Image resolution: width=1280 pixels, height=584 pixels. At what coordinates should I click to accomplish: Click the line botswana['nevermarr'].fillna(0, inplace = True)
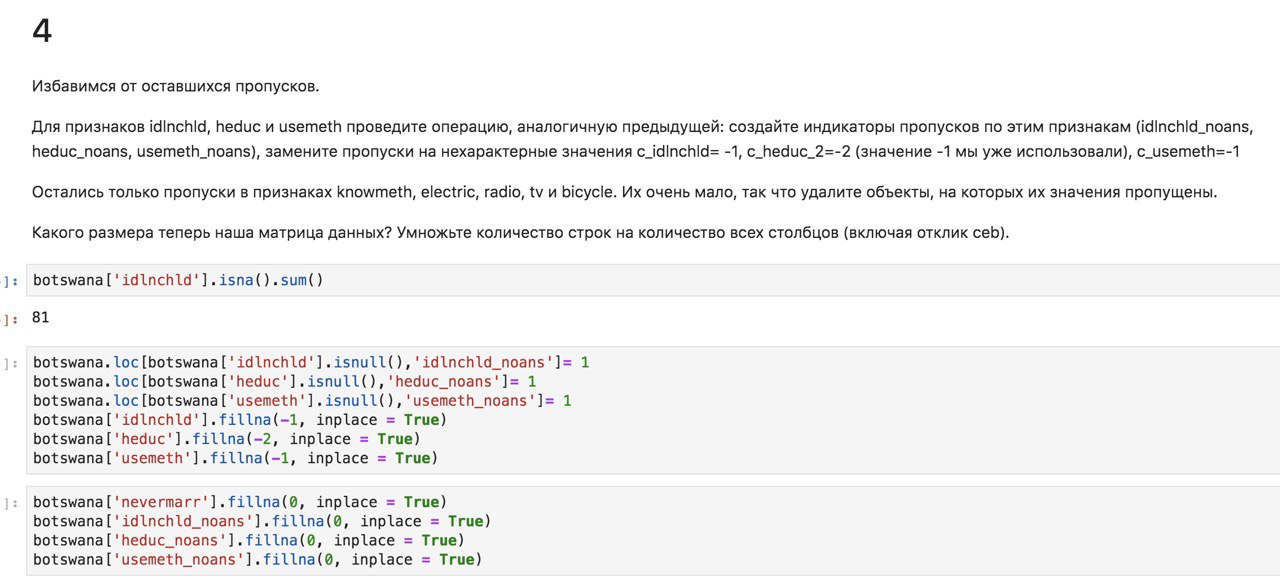point(240,502)
